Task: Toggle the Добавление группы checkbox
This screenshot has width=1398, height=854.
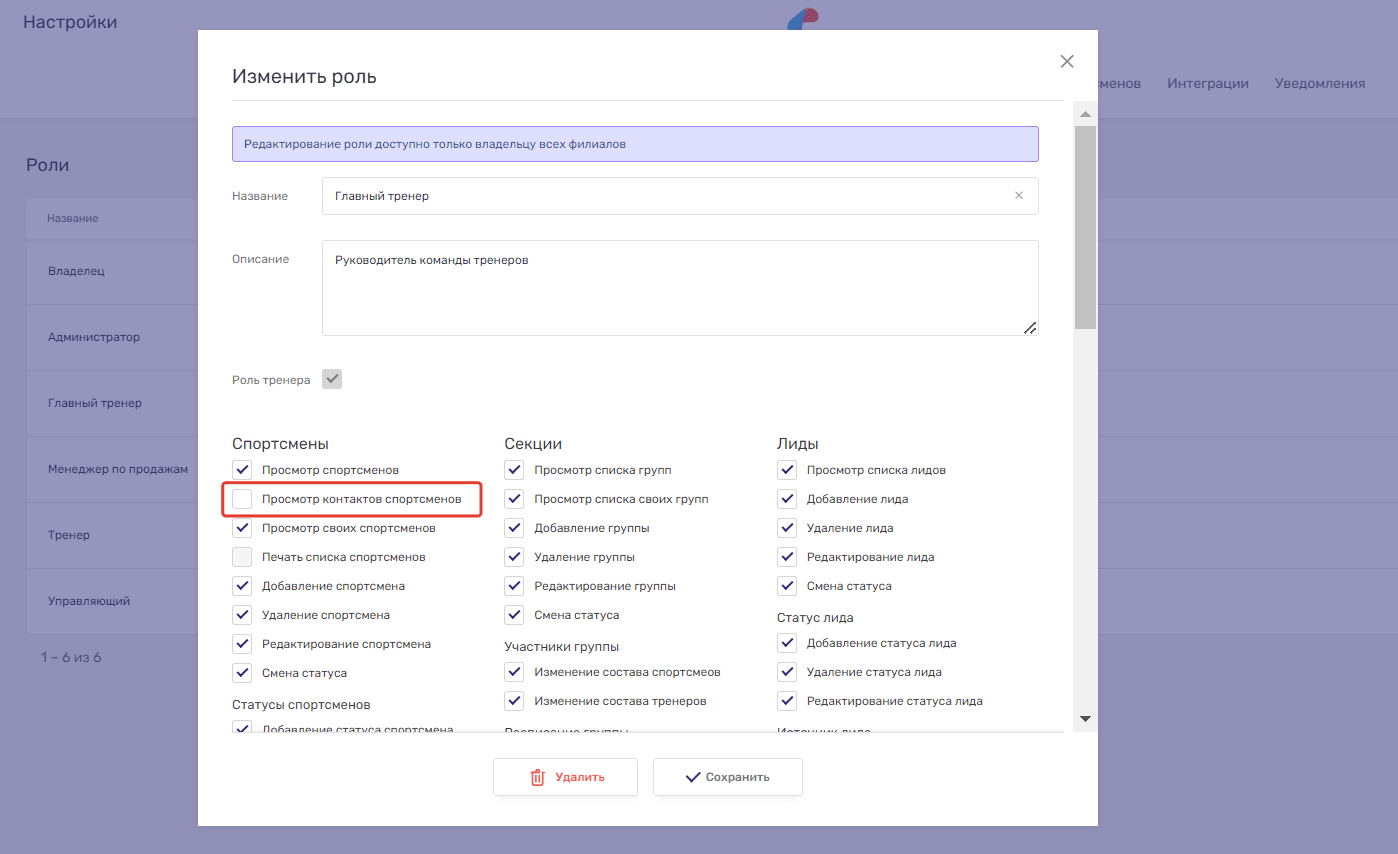Action: point(514,528)
